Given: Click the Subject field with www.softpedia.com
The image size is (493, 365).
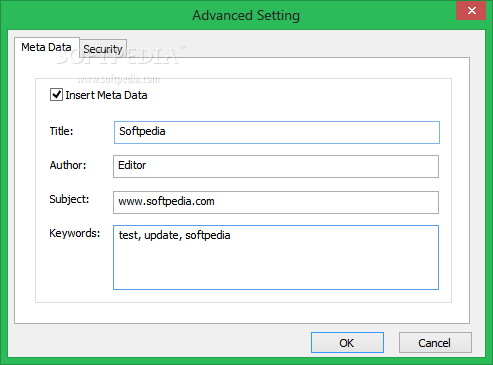Looking at the screenshot, I should click(x=276, y=202).
